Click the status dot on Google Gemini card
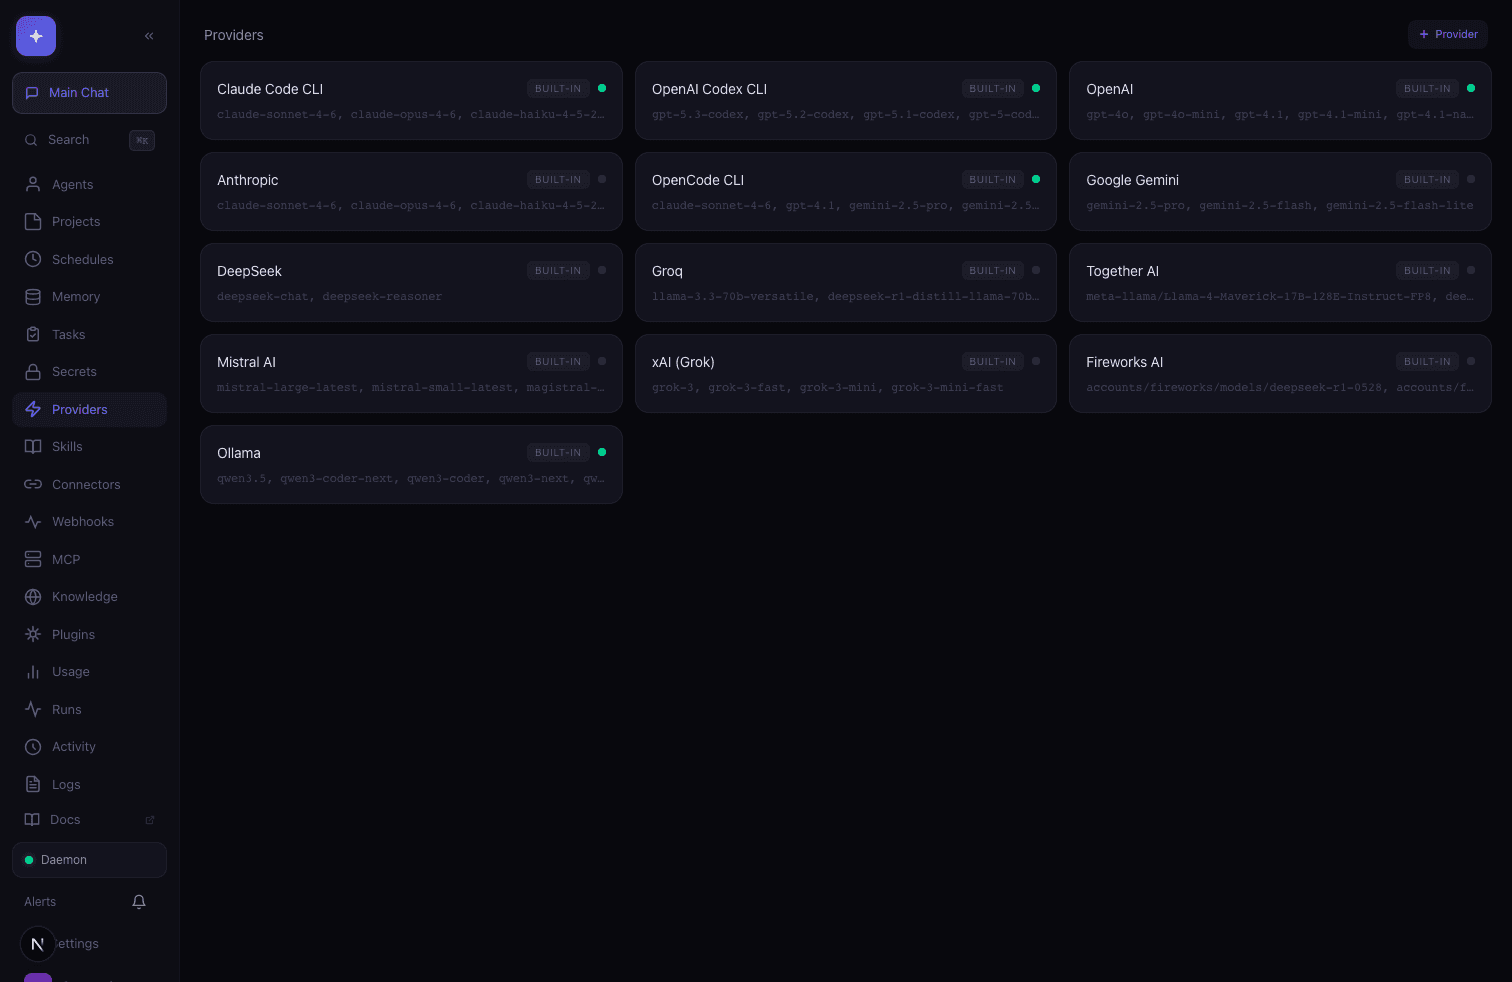This screenshot has height=982, width=1512. [x=1471, y=179]
